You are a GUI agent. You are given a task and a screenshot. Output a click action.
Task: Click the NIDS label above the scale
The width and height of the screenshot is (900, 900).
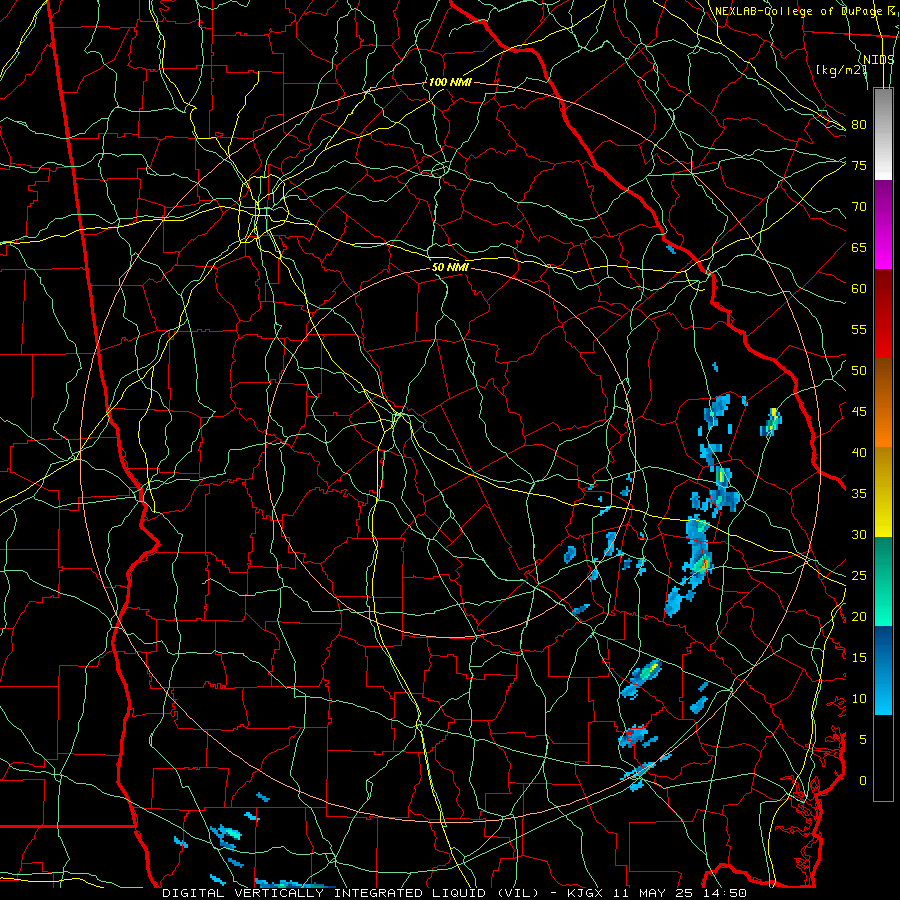tap(879, 60)
